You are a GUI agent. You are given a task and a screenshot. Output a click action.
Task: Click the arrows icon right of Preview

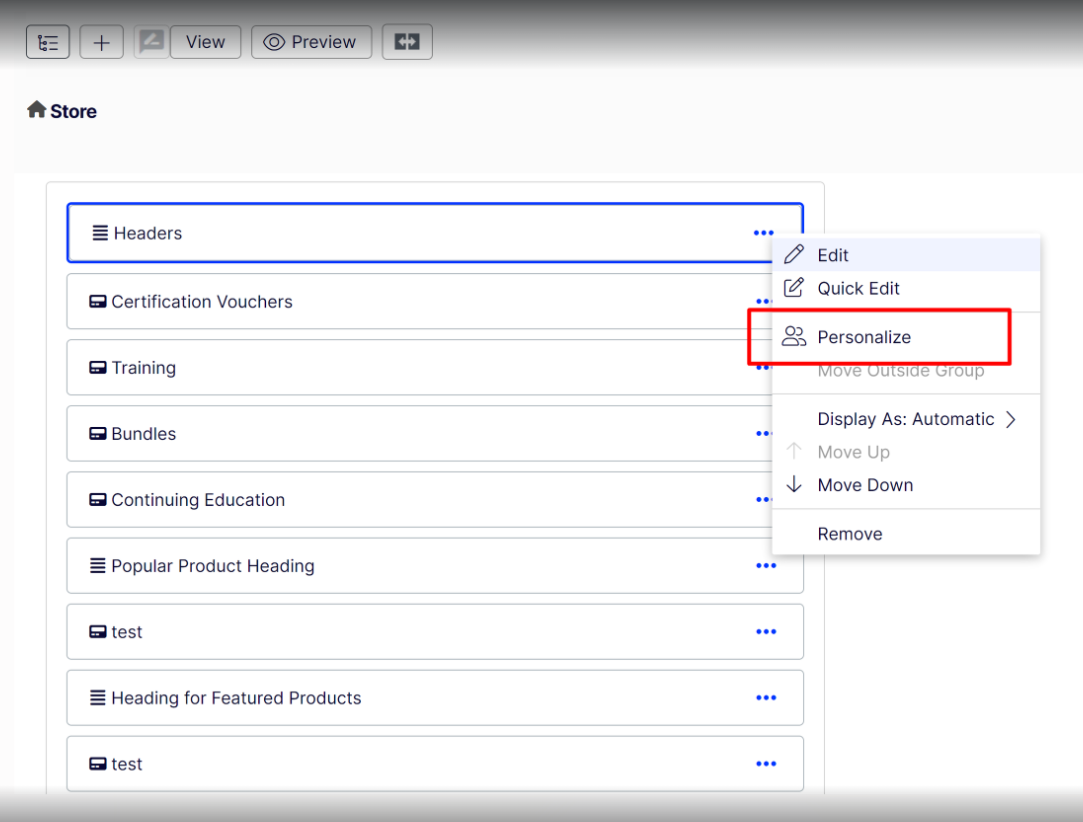[407, 42]
